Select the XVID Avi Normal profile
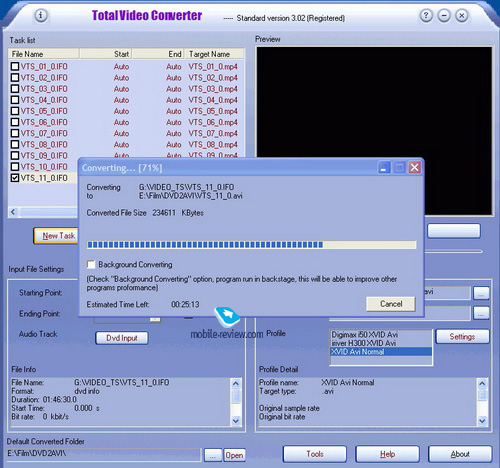Screen dimensions: 500x468 click(x=381, y=352)
